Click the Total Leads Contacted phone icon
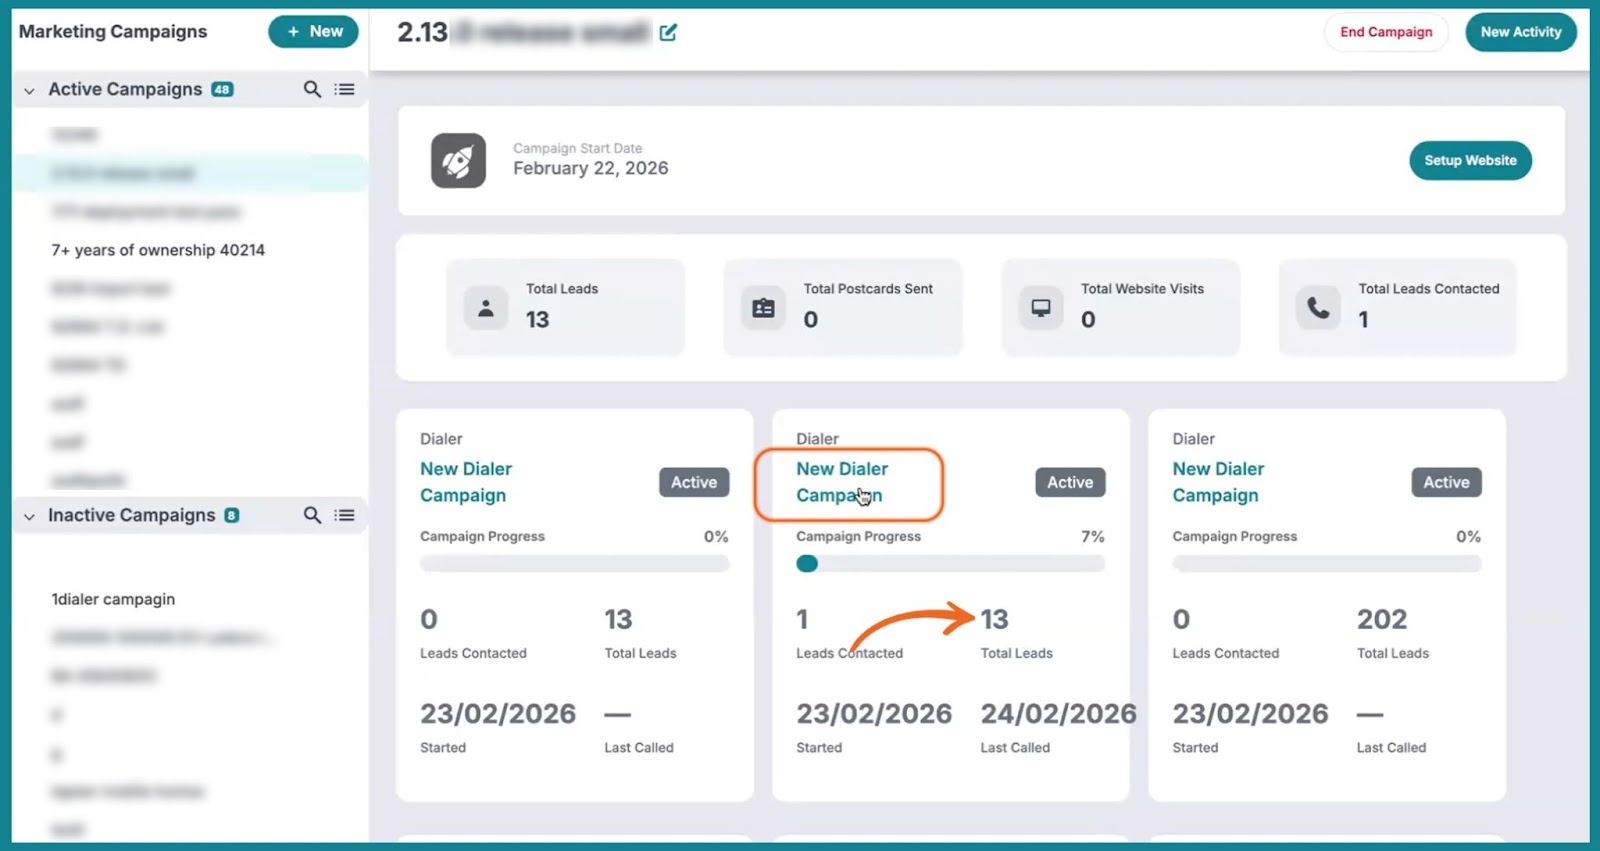Image resolution: width=1600 pixels, height=851 pixels. (1318, 308)
